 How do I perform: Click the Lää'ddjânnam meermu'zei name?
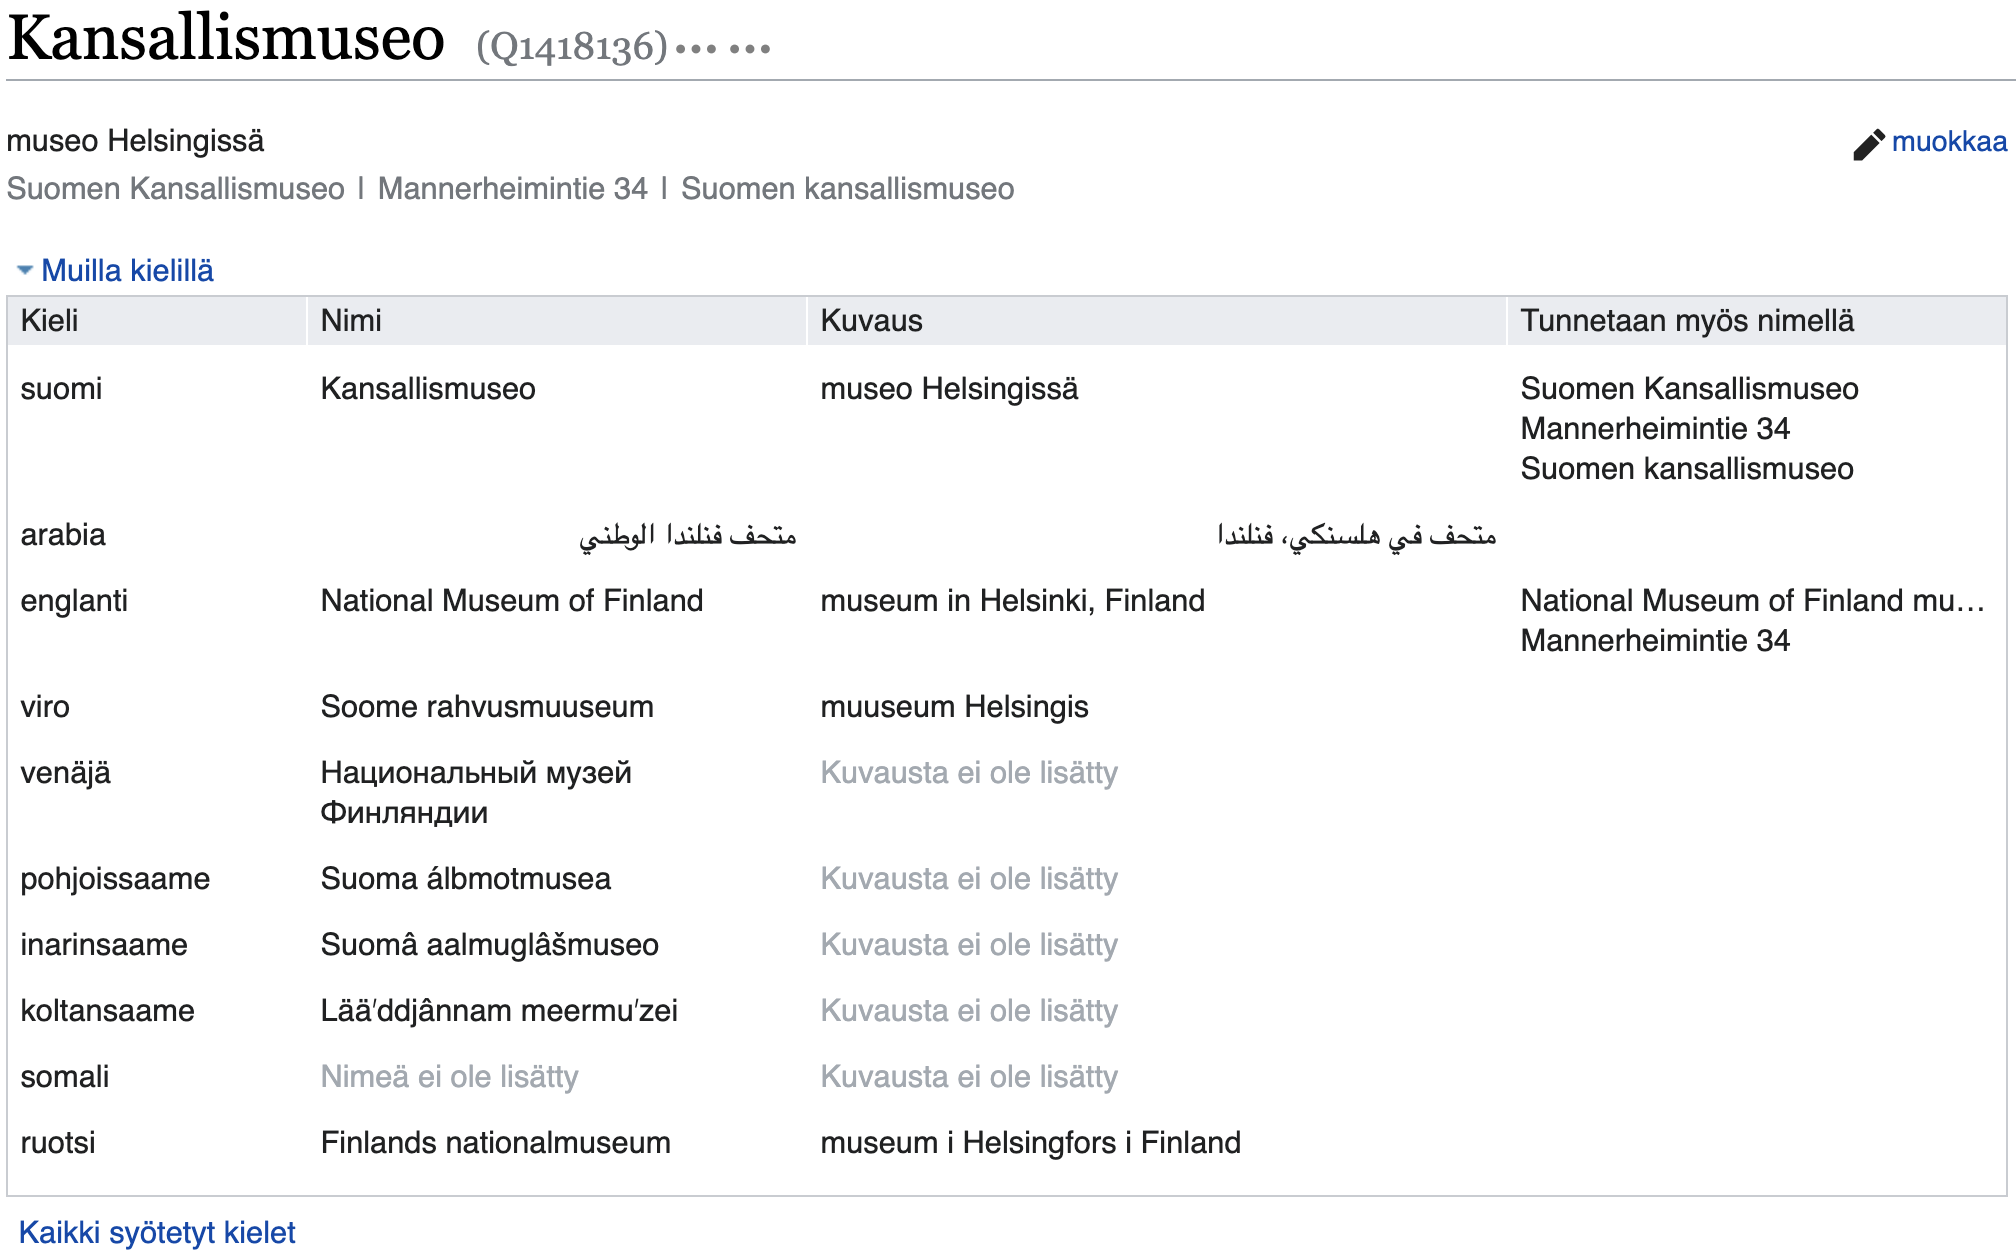click(x=499, y=1011)
